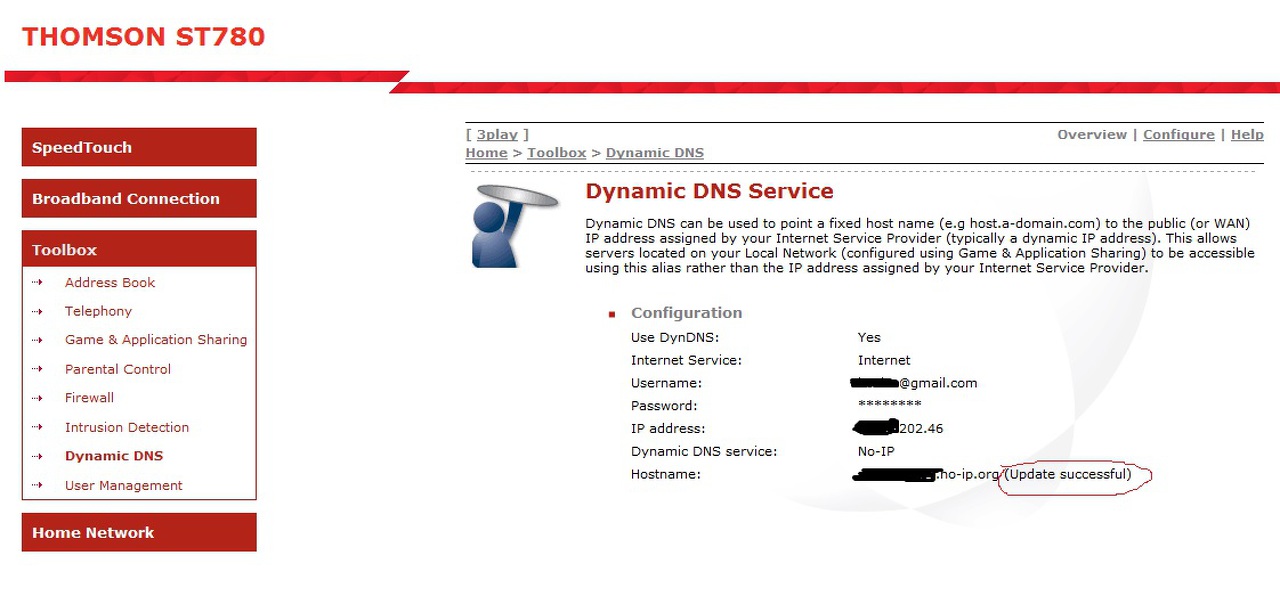Image resolution: width=1280 pixels, height=596 pixels.
Task: Click the Internet Service value Internet
Action: click(884, 360)
